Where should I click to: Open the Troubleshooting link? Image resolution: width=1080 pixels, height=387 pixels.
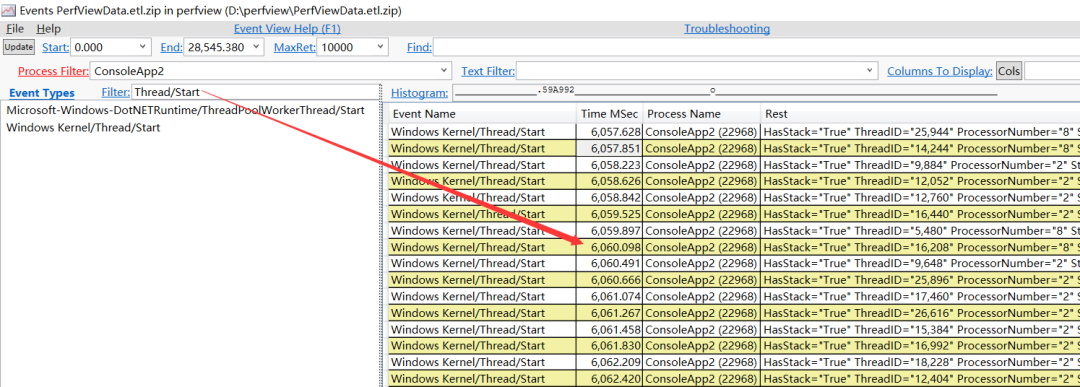point(727,29)
